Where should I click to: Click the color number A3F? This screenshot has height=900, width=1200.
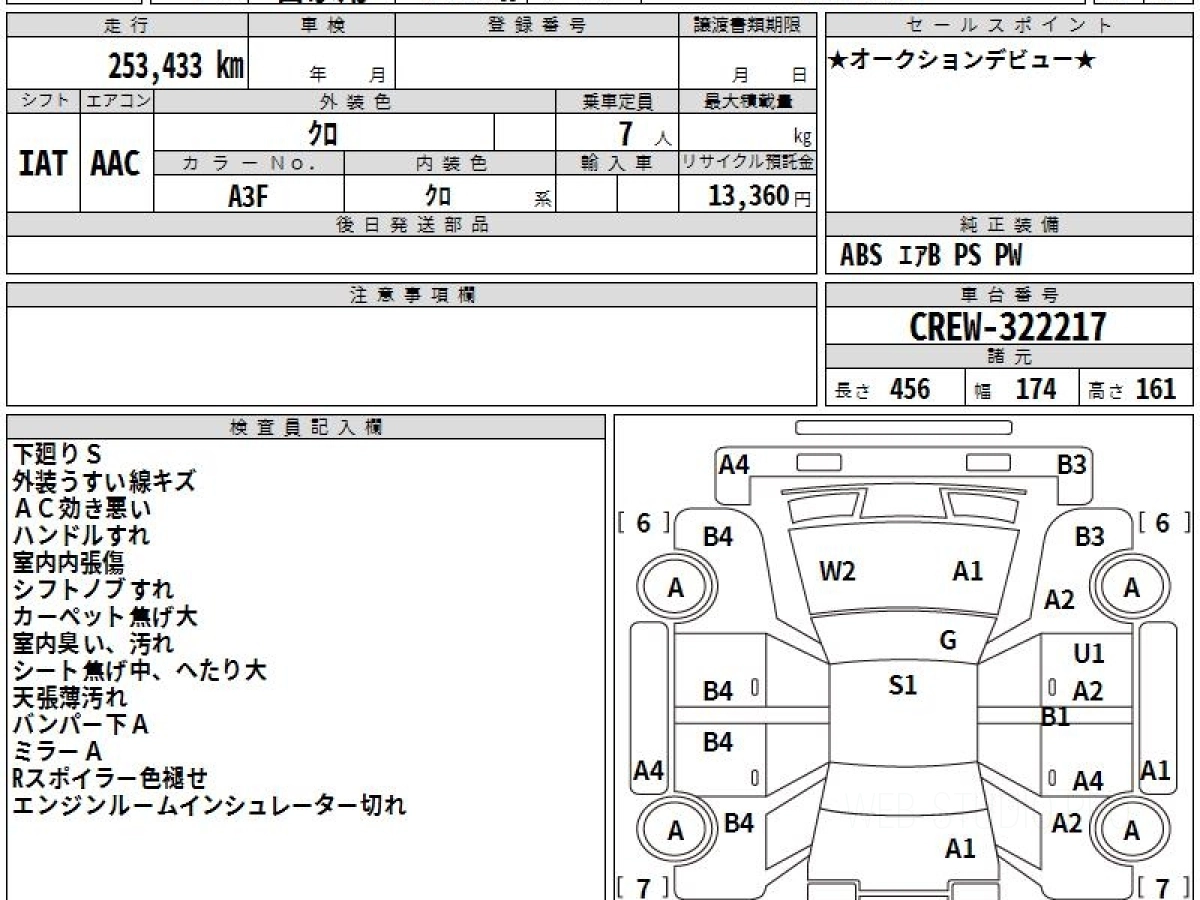pyautogui.click(x=248, y=195)
